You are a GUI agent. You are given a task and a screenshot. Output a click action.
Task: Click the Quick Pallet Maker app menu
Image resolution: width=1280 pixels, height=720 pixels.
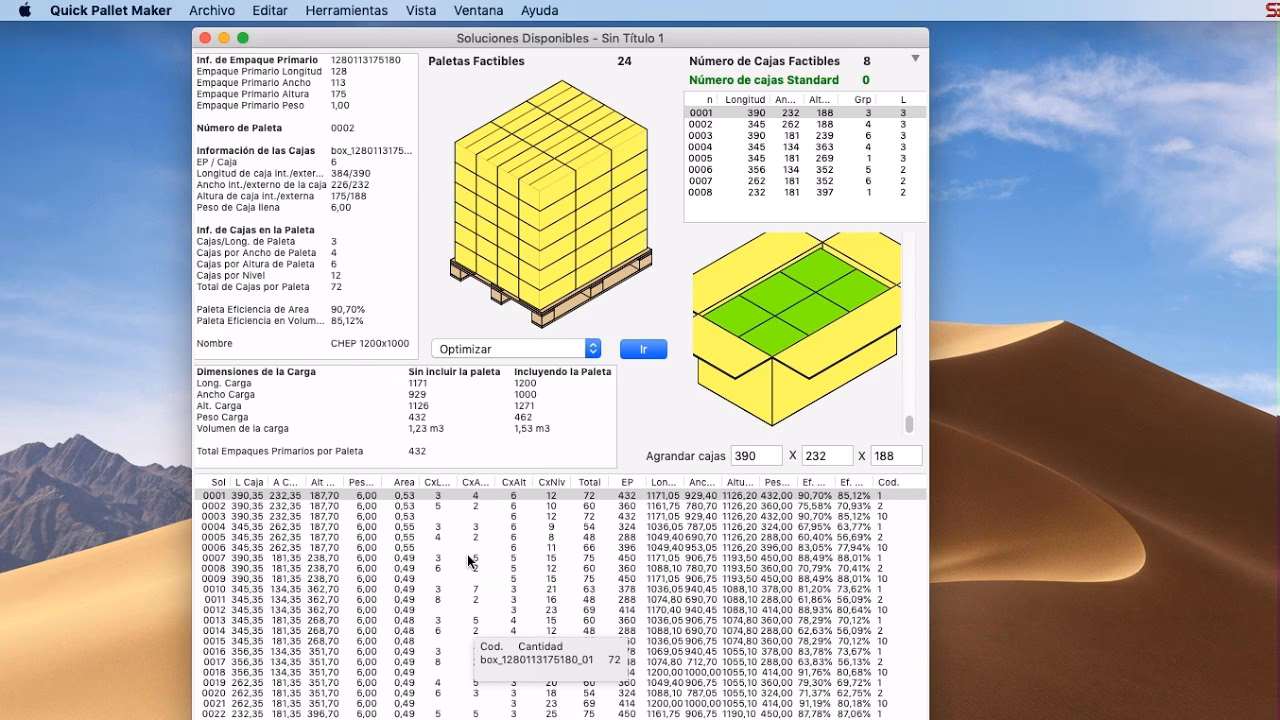click(x=108, y=10)
